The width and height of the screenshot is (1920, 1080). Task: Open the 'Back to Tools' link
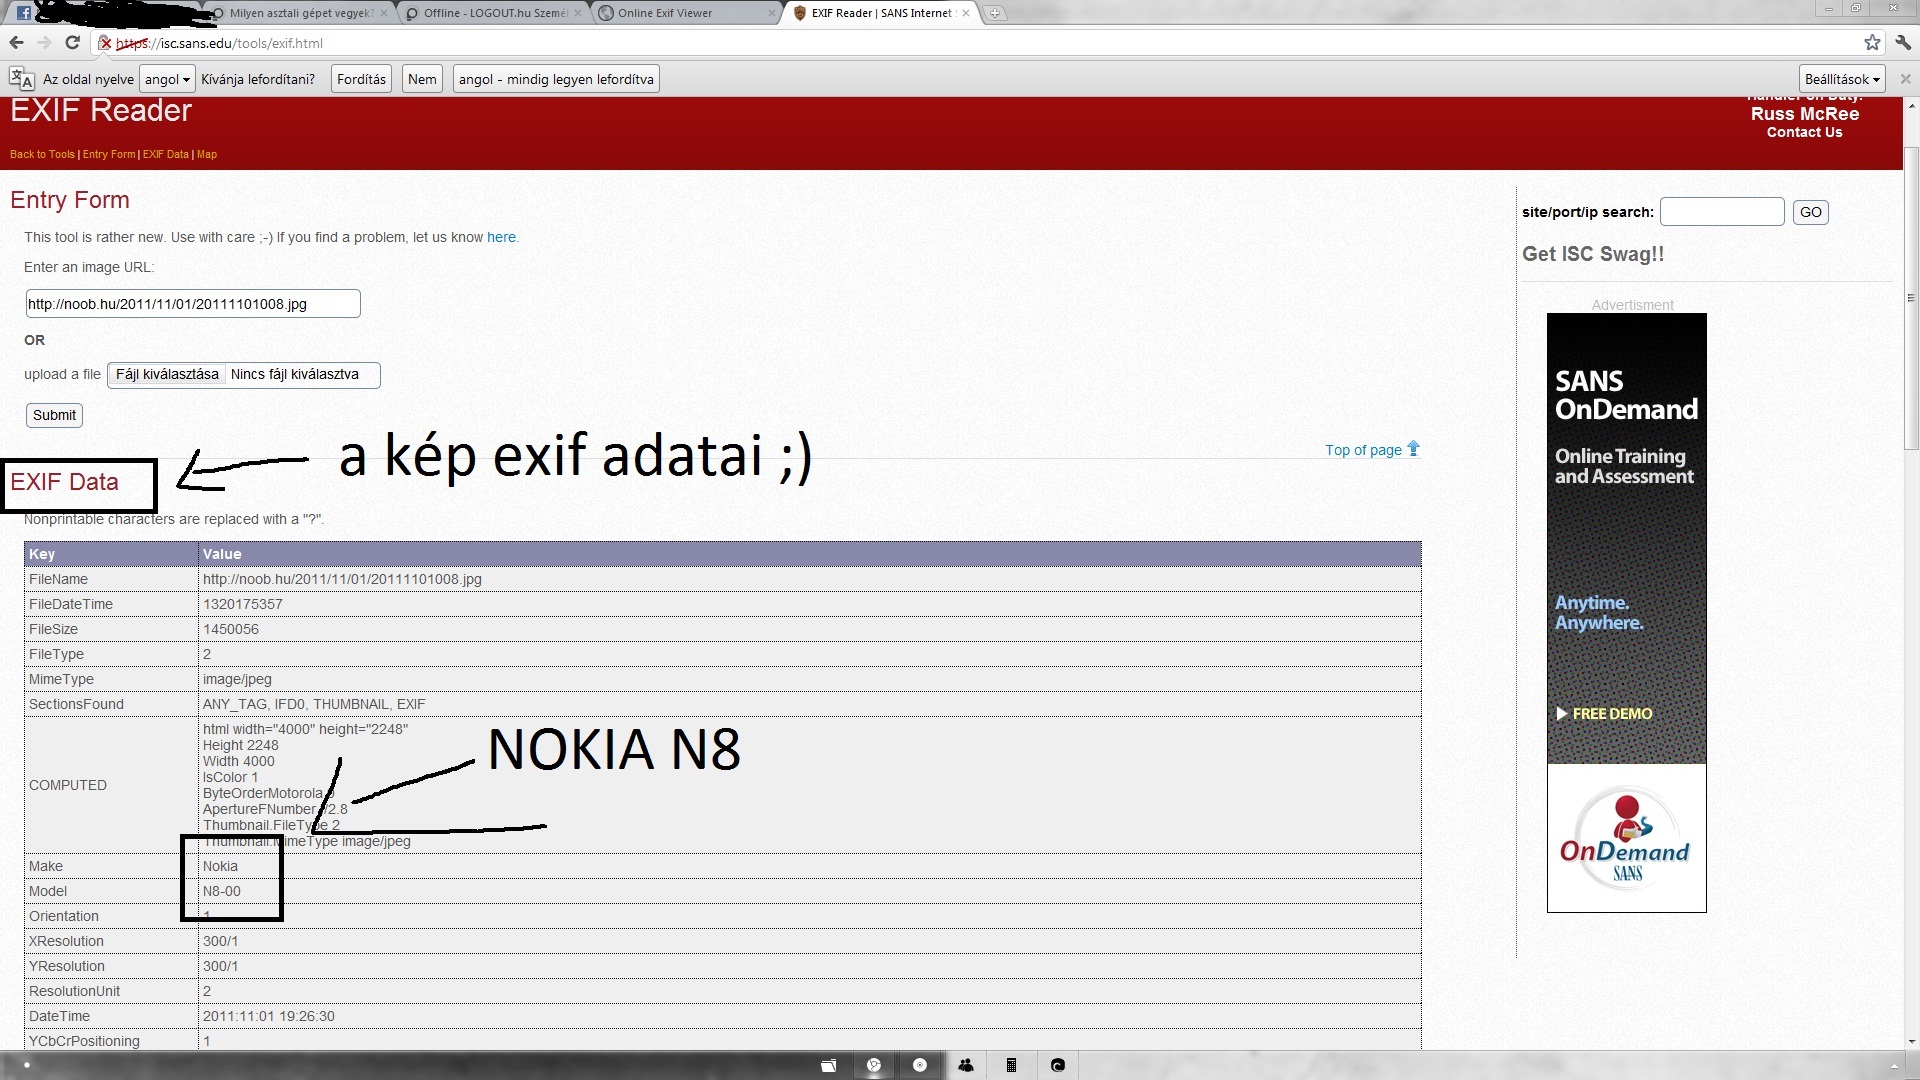[x=42, y=154]
